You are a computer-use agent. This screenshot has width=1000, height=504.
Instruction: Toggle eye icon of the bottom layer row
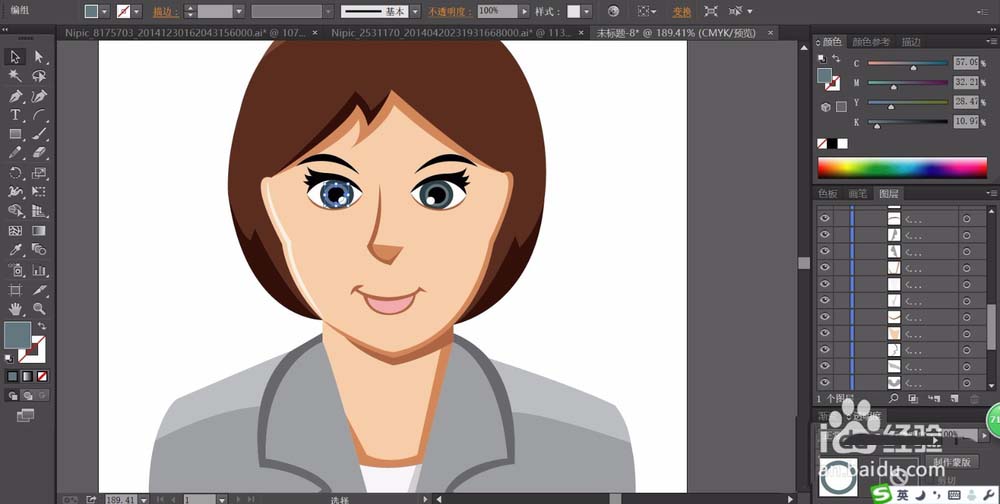[x=825, y=382]
